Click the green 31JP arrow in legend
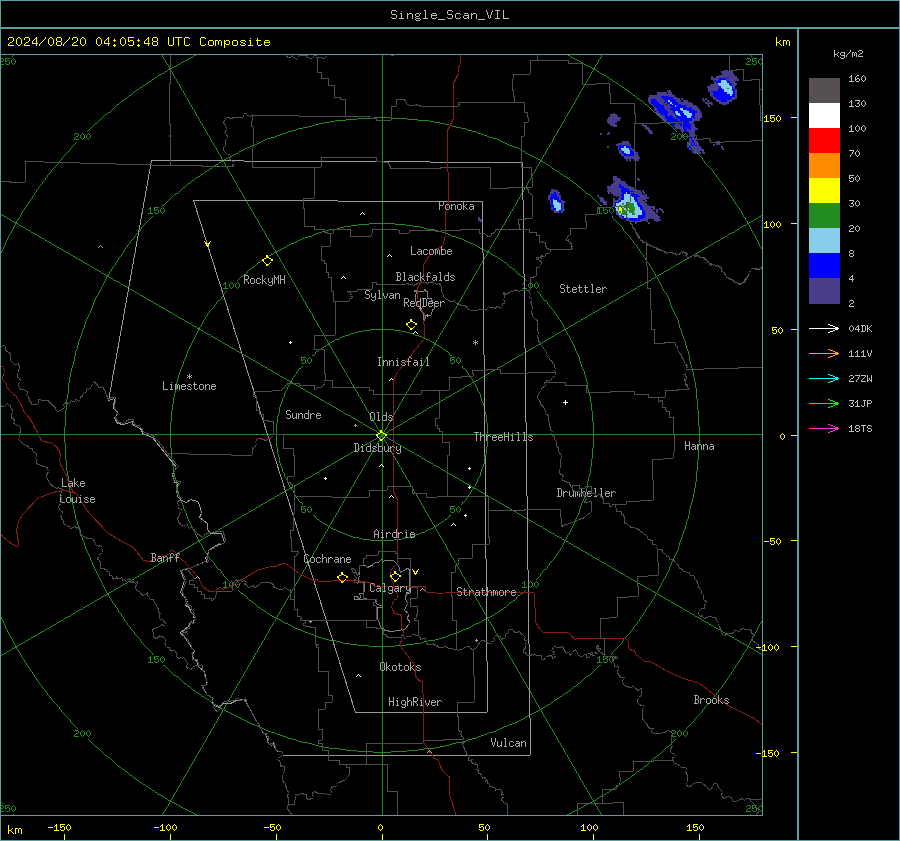 click(x=824, y=404)
